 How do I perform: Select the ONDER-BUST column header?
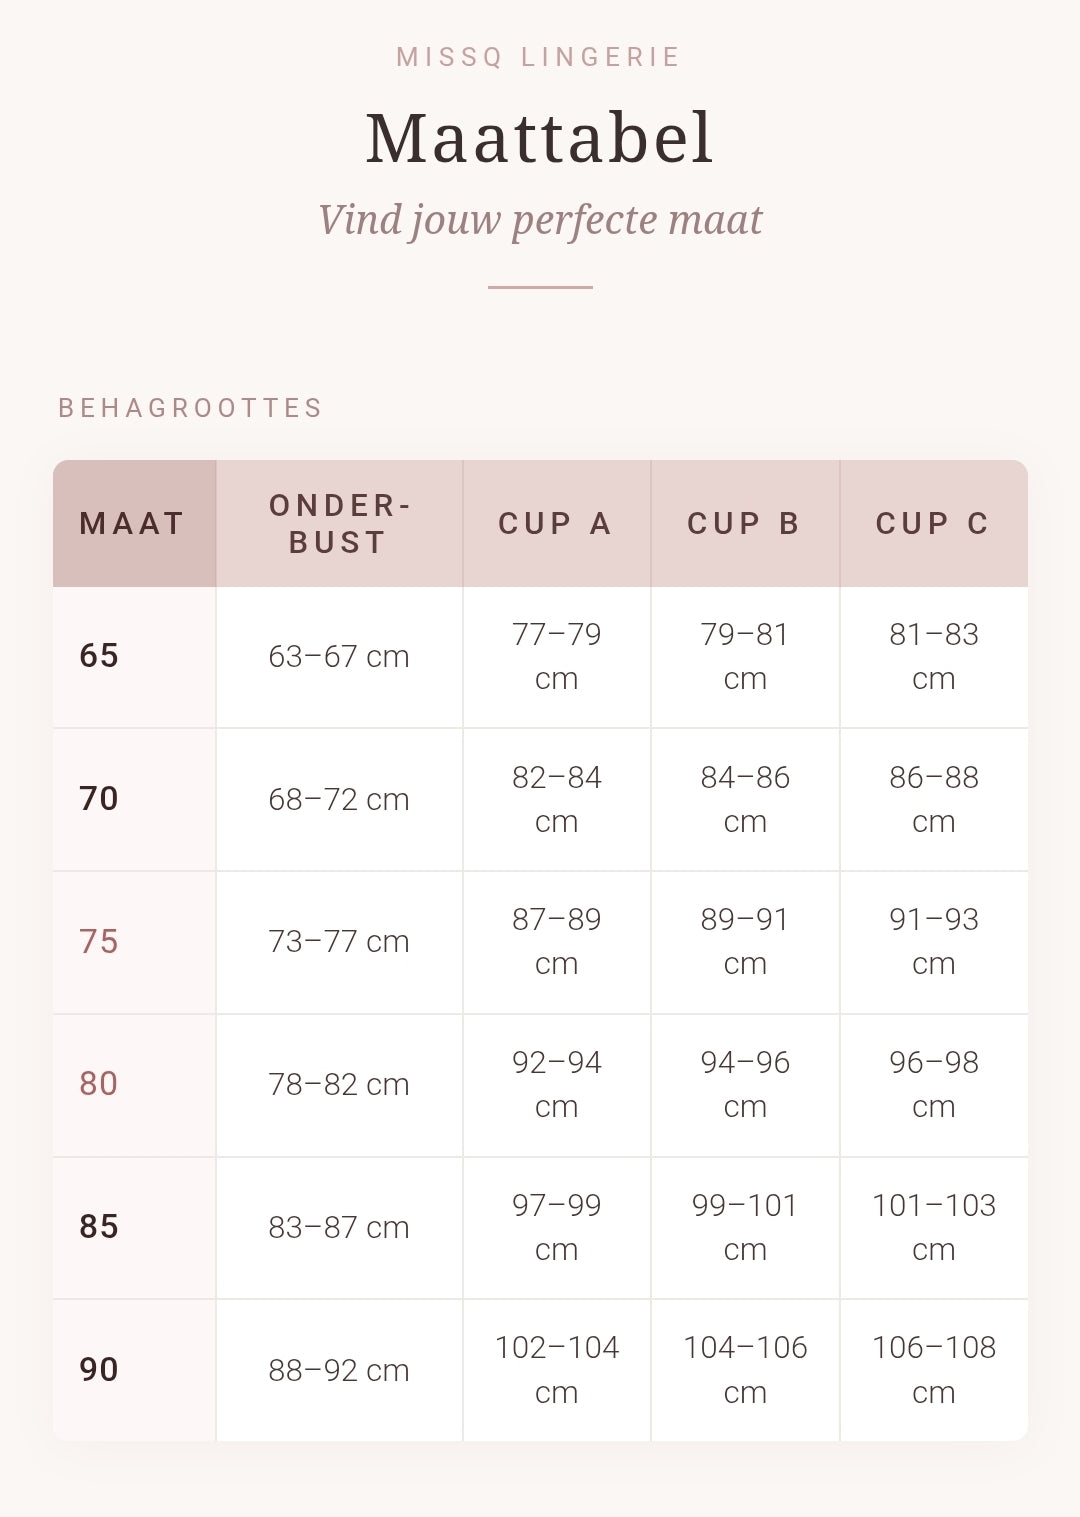click(339, 523)
